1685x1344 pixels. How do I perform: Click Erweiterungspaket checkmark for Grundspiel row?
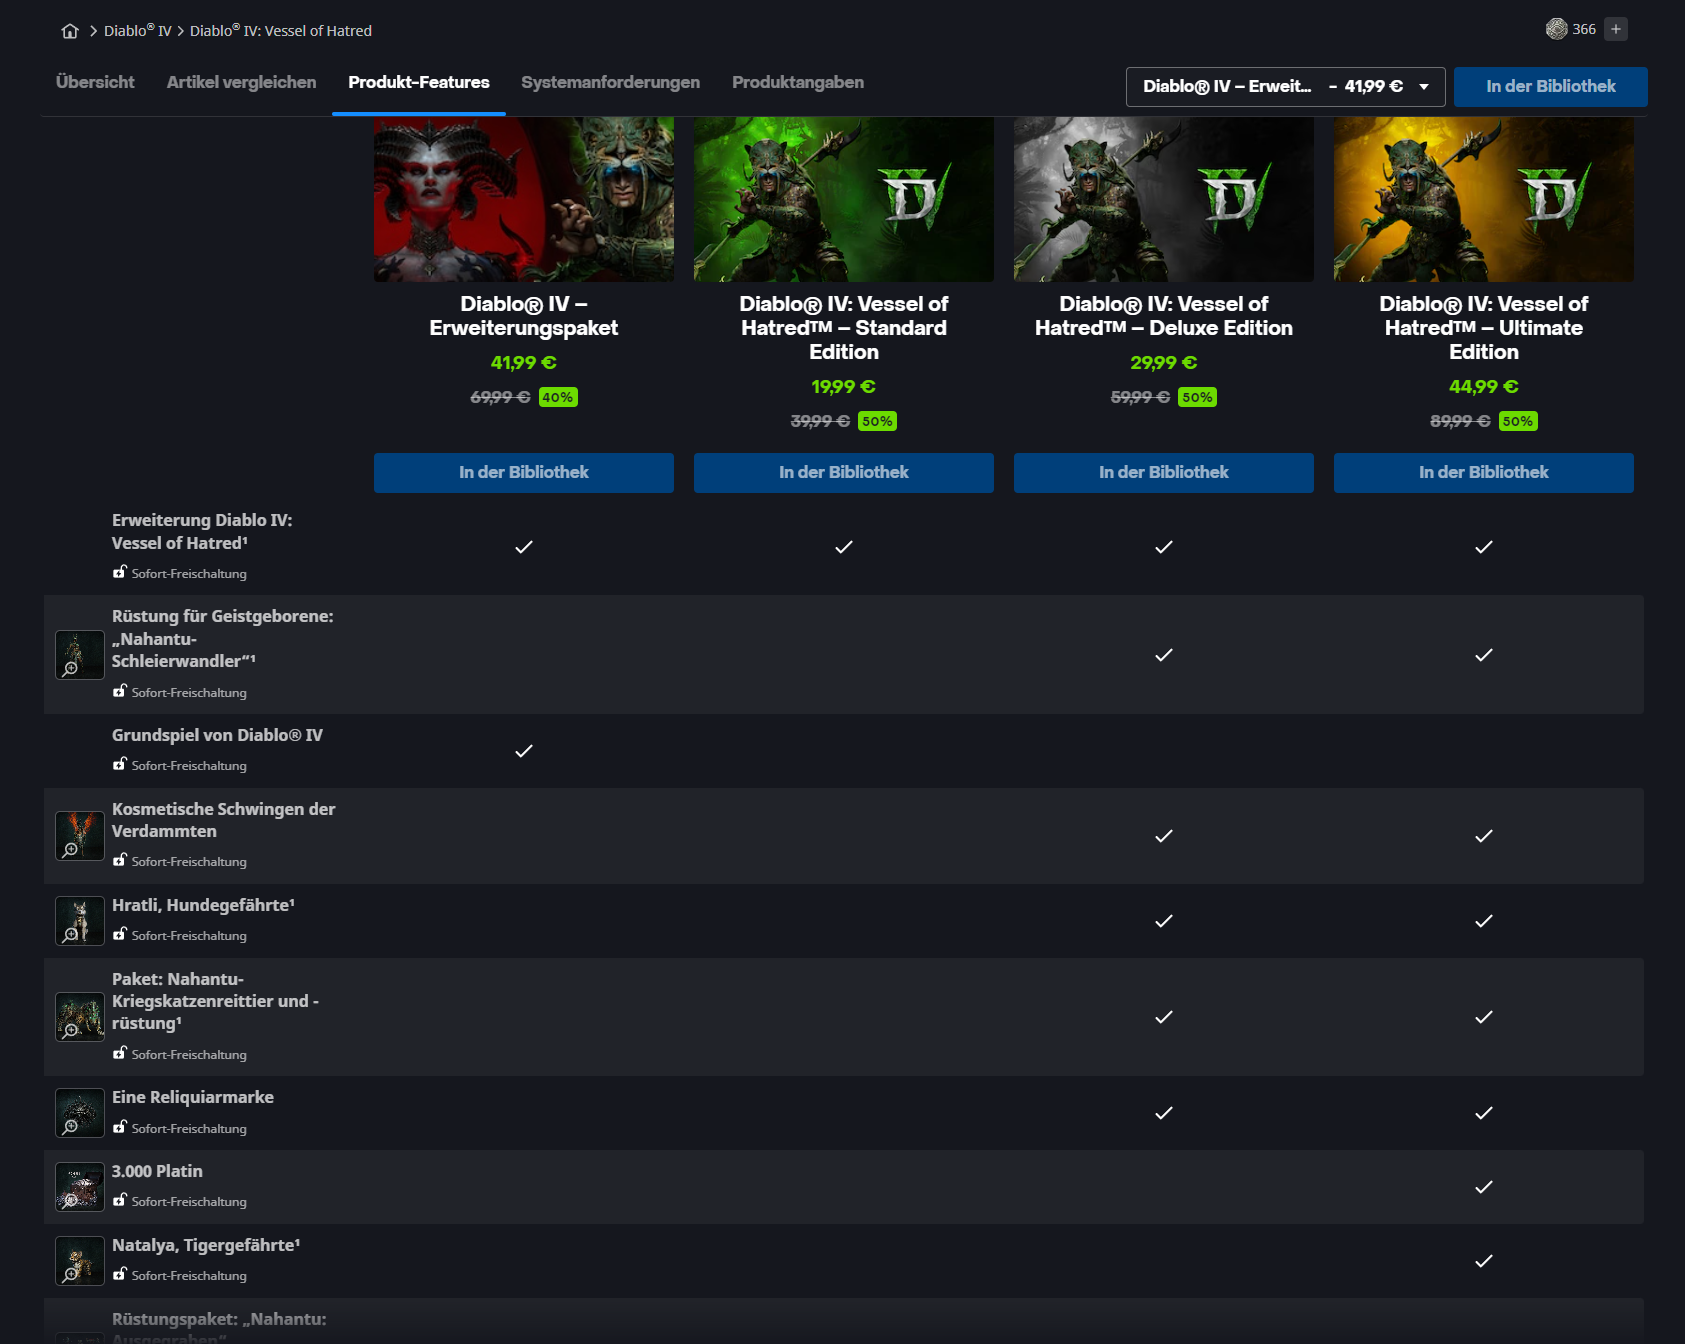click(x=524, y=751)
